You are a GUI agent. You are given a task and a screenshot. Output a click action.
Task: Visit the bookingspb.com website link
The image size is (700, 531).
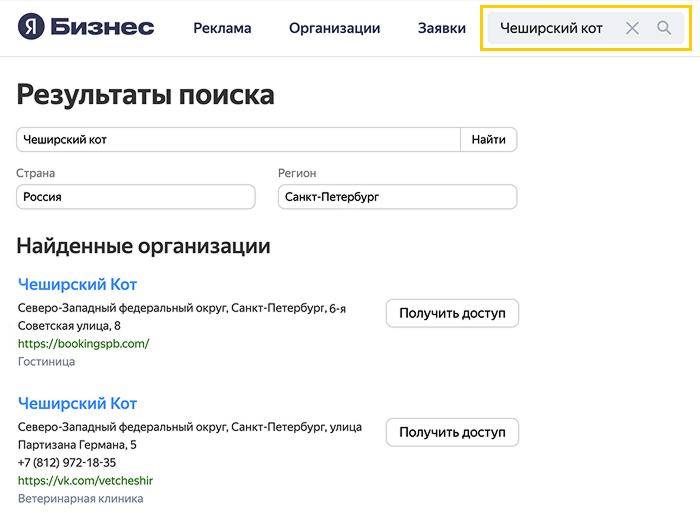click(83, 343)
